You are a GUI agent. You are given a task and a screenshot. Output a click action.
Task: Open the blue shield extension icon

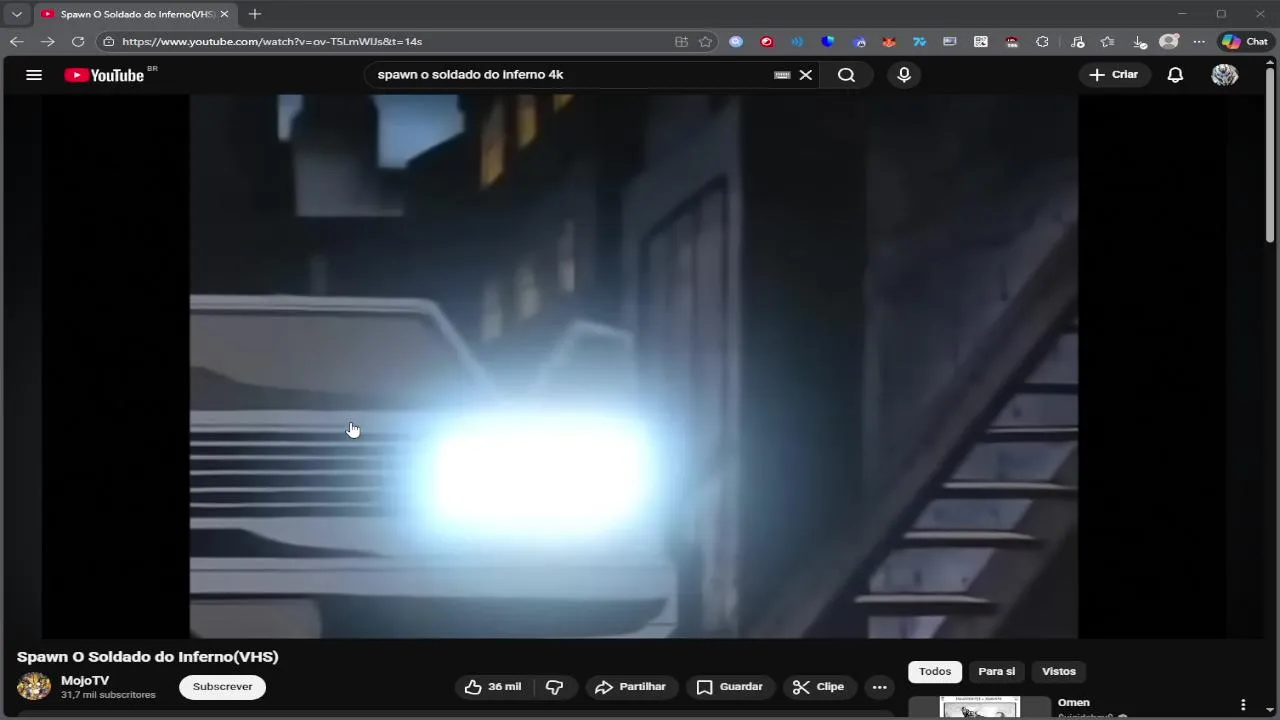point(828,42)
